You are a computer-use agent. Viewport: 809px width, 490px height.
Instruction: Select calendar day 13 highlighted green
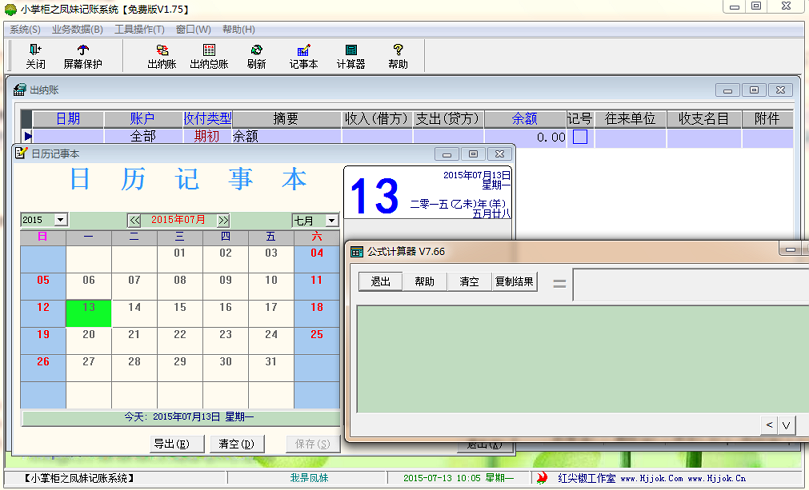coord(89,313)
